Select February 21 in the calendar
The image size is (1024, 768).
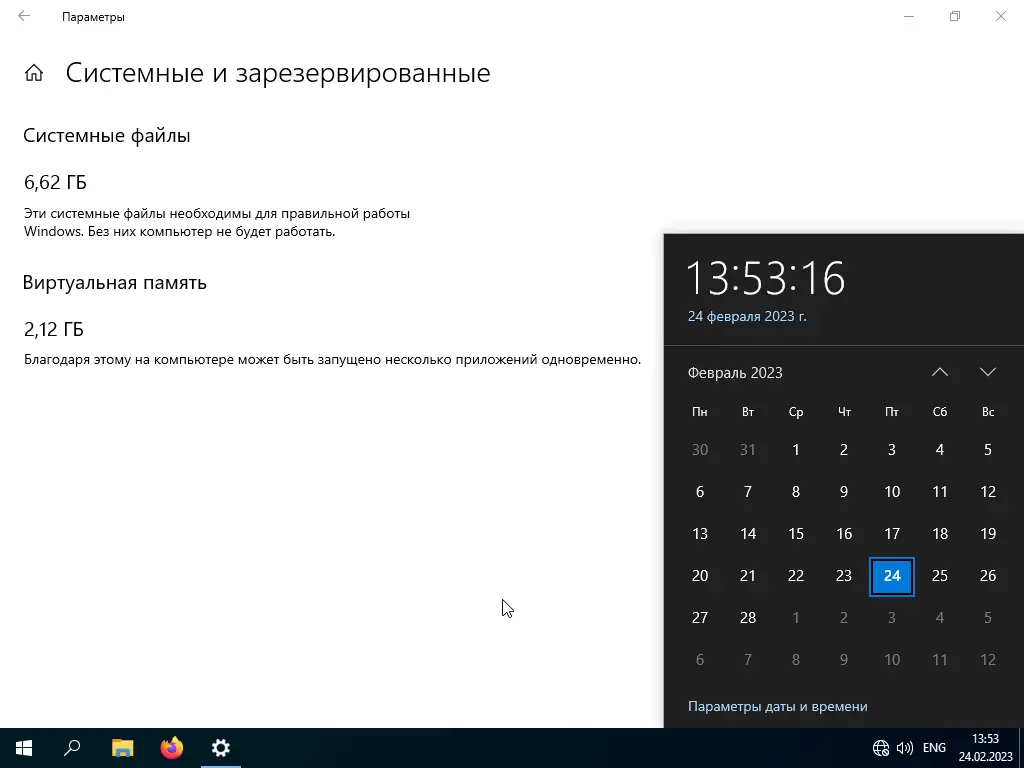tap(748, 576)
